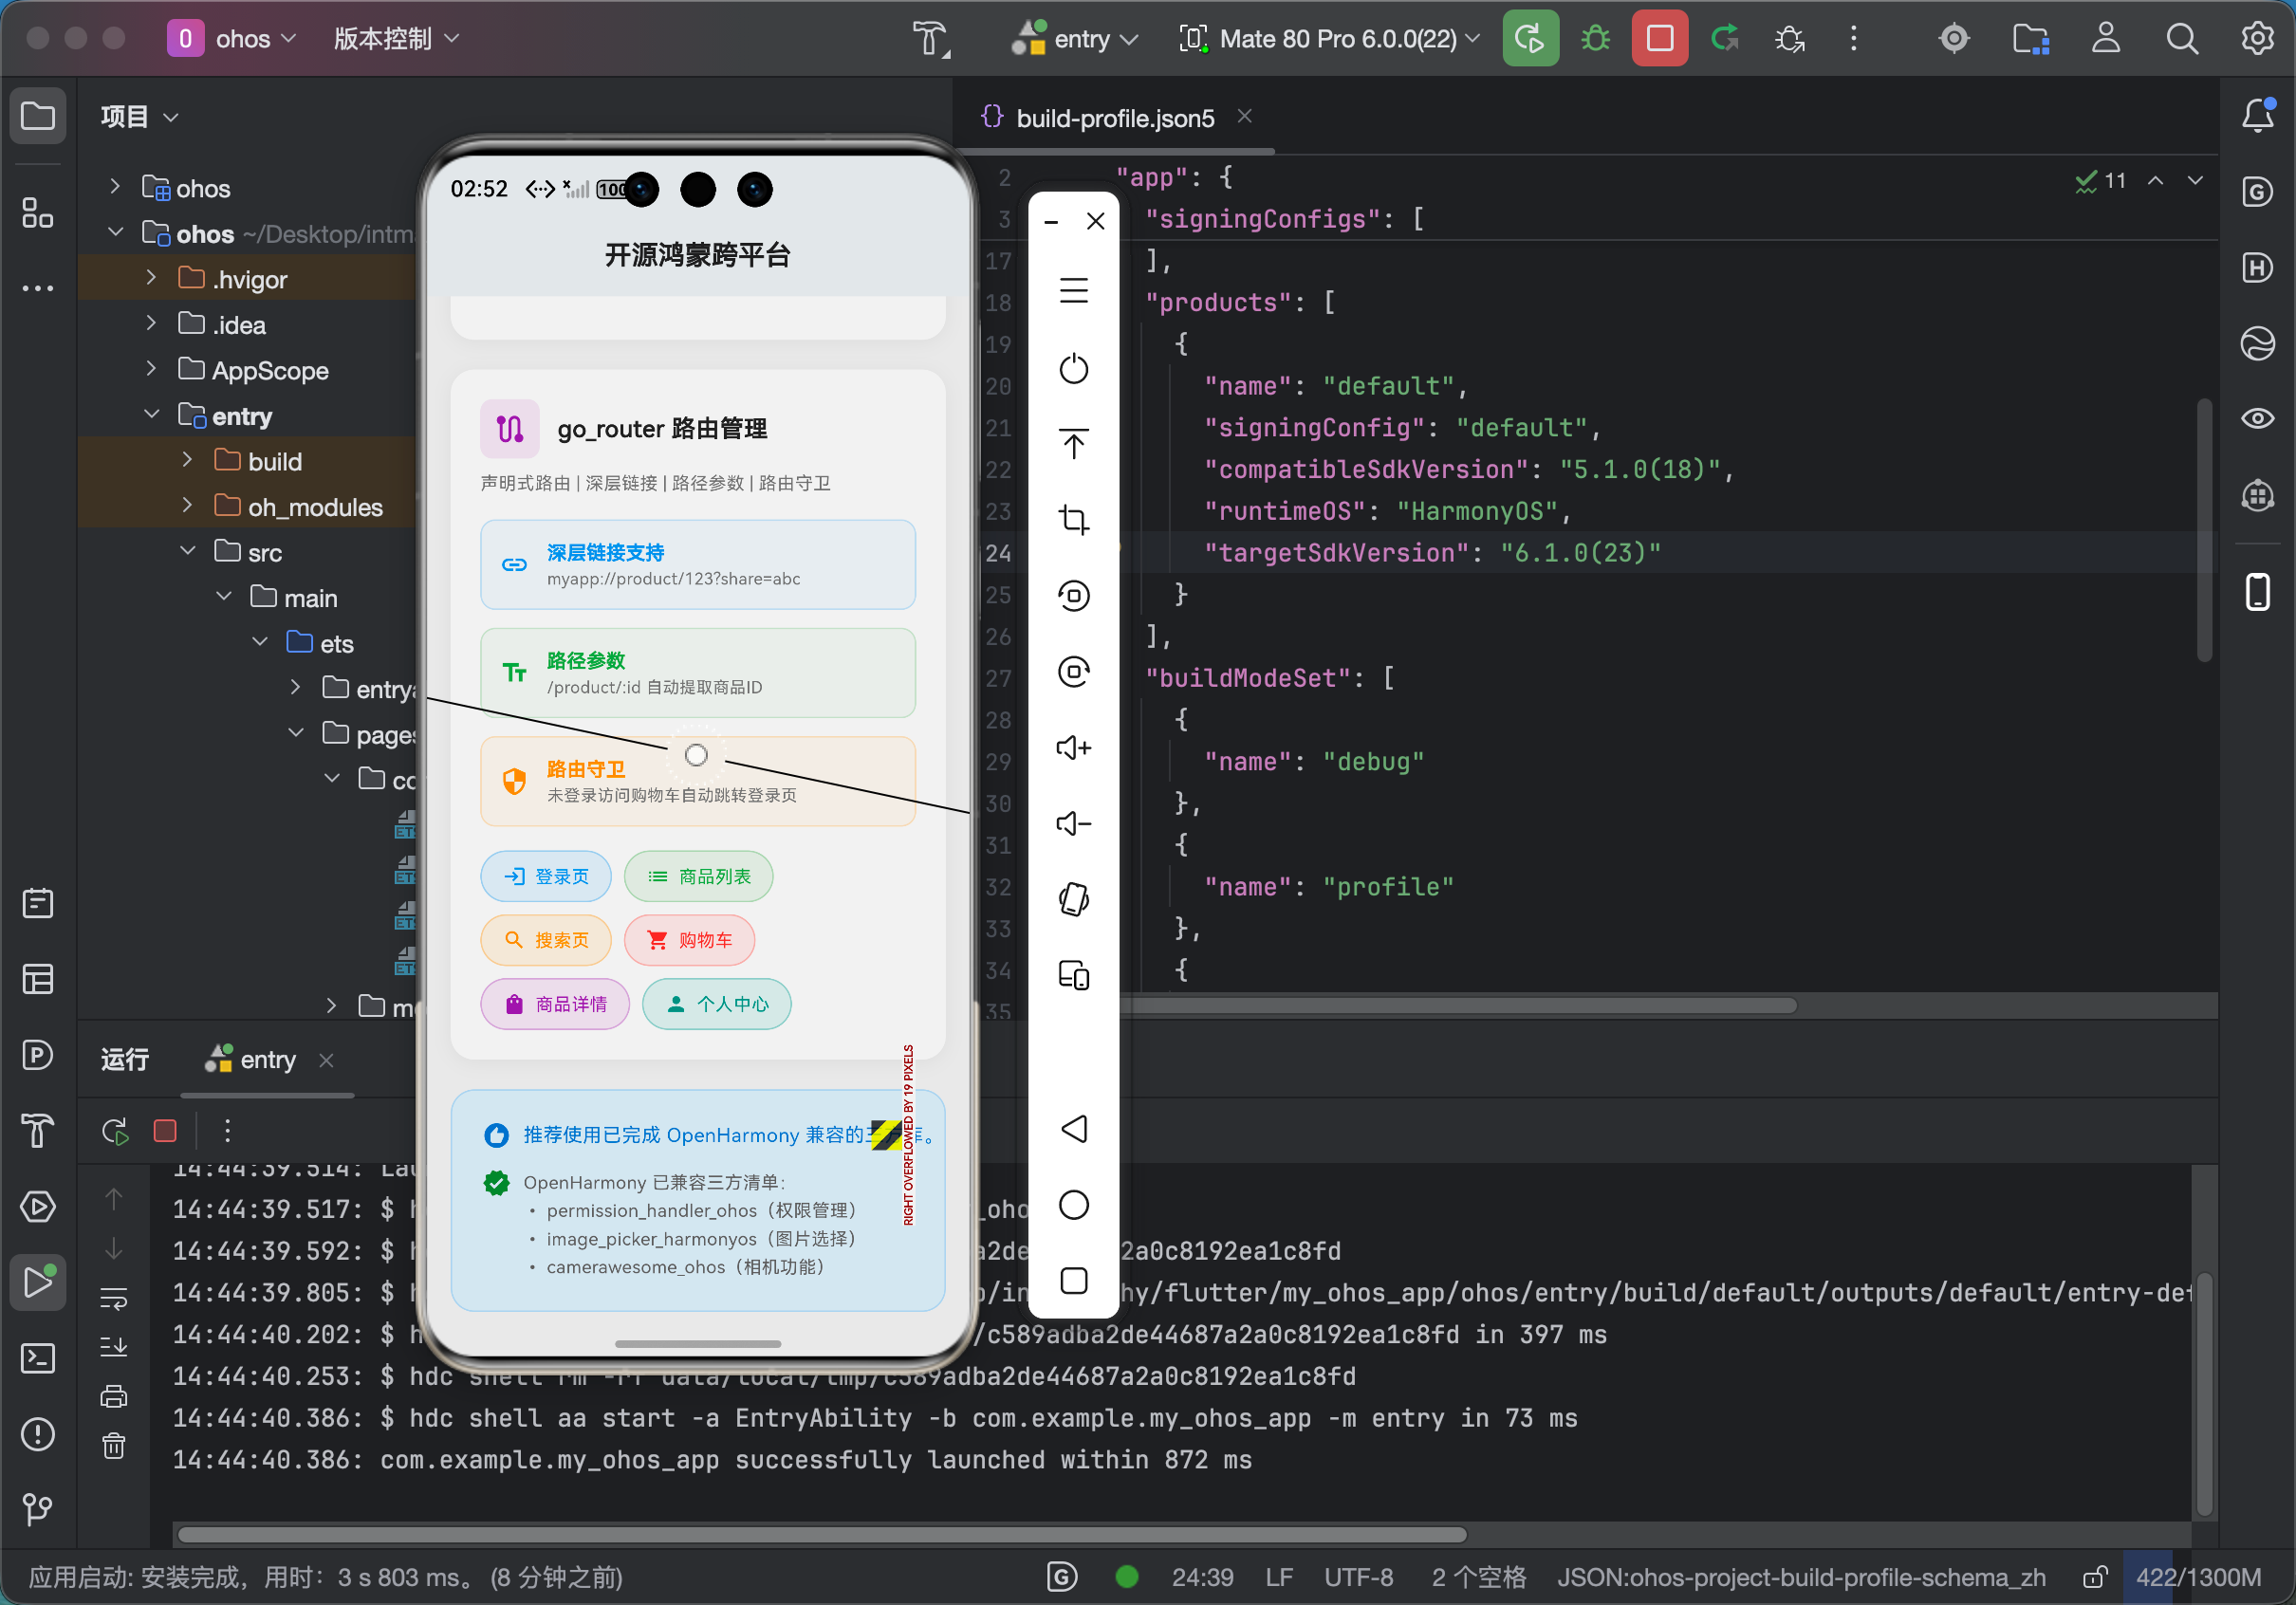This screenshot has height=1605, width=2296.
Task: Toggle the Run tool window icon
Action: (38, 1282)
